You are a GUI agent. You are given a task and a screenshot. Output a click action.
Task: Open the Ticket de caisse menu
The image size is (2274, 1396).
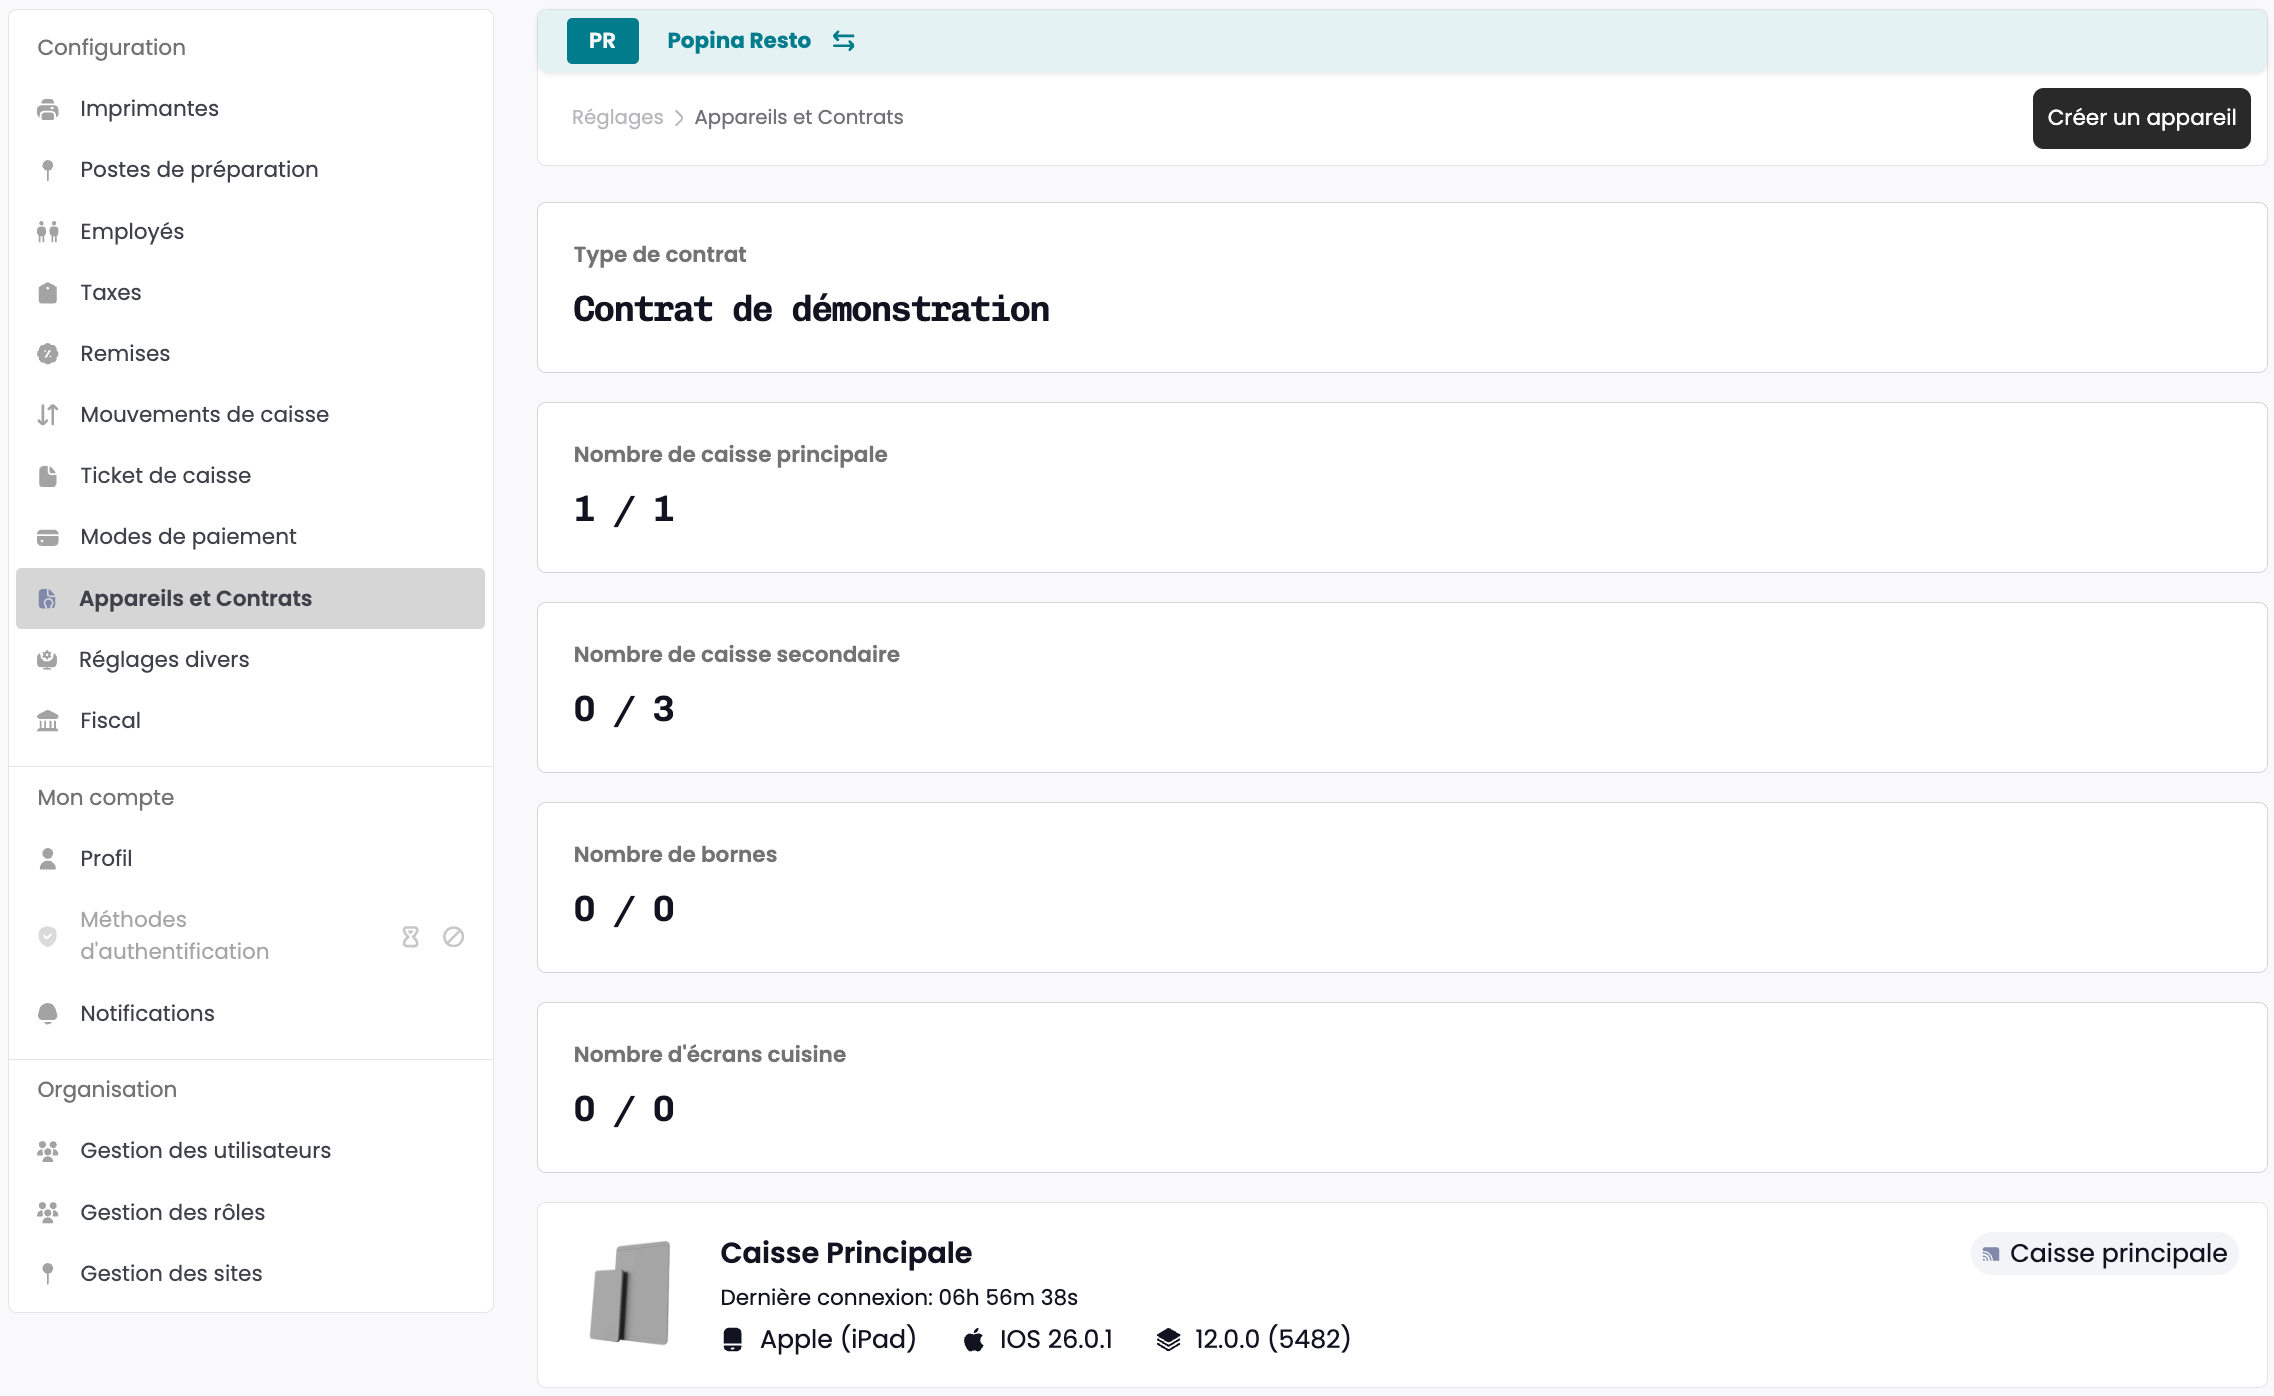(x=165, y=476)
